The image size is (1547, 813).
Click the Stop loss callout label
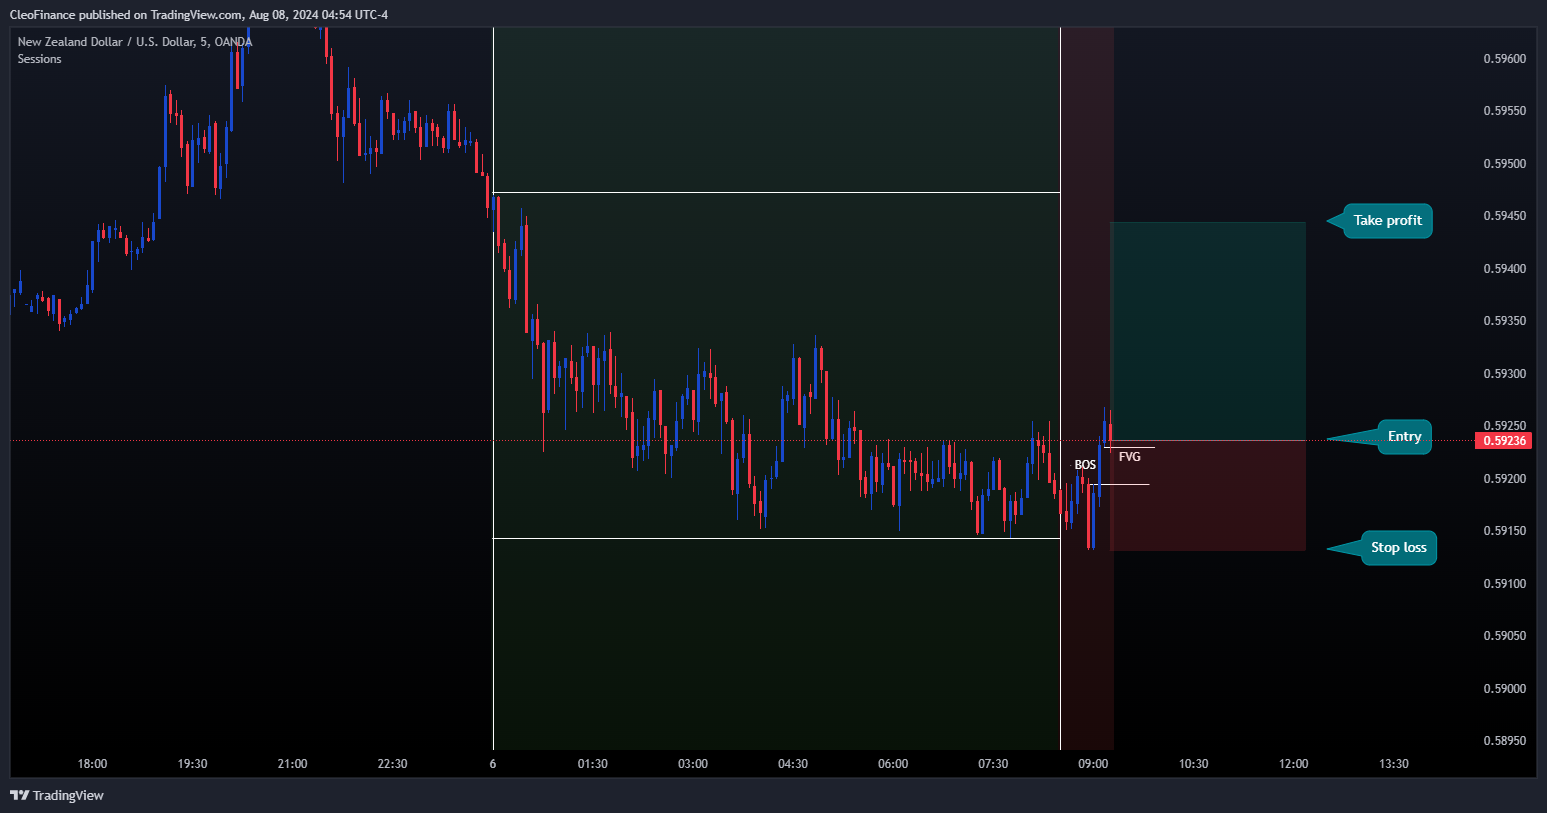(1398, 548)
